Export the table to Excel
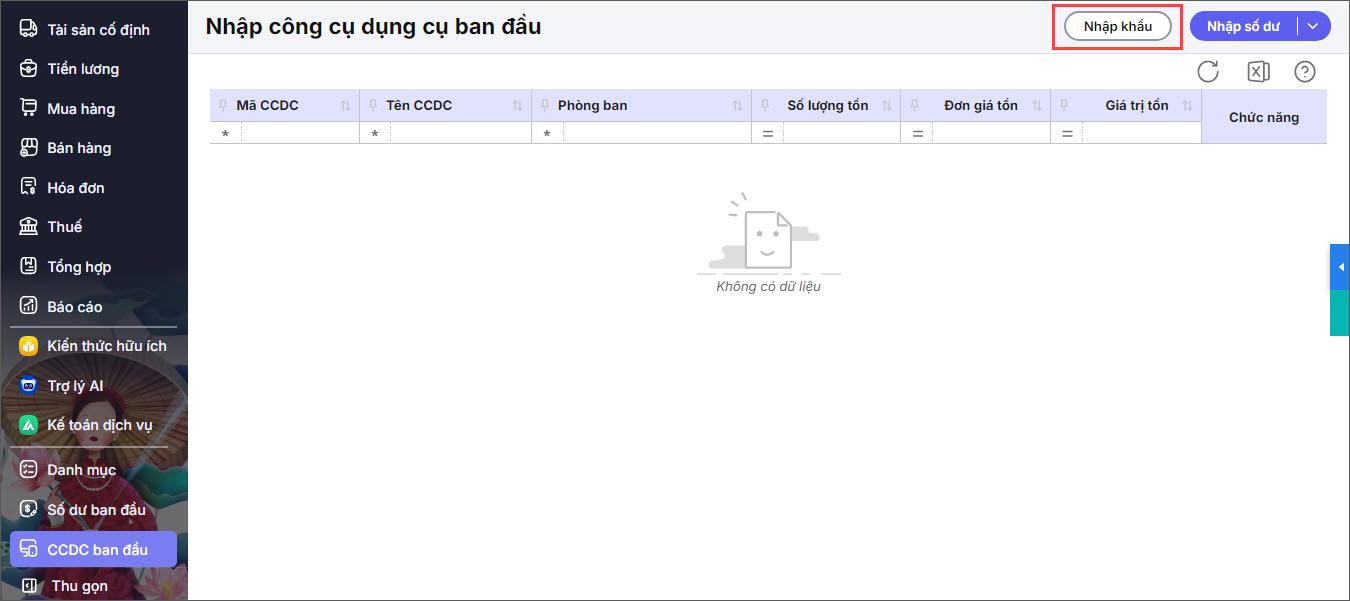 1258,72
